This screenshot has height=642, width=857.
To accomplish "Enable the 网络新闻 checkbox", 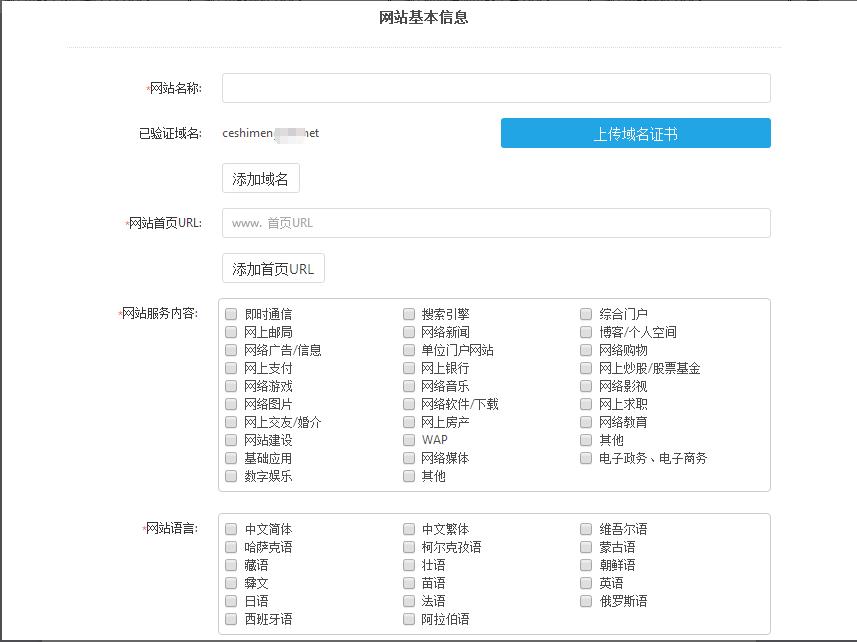I will 409,332.
